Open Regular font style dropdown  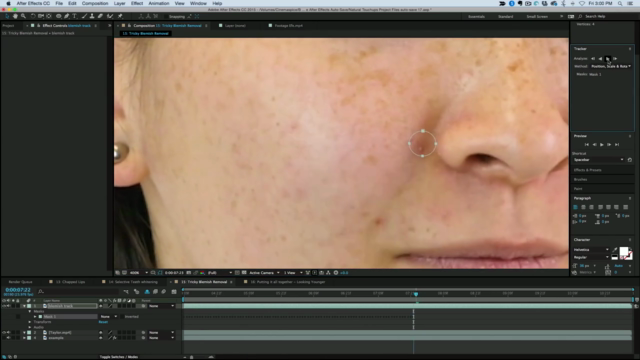pyautogui.click(x=591, y=257)
